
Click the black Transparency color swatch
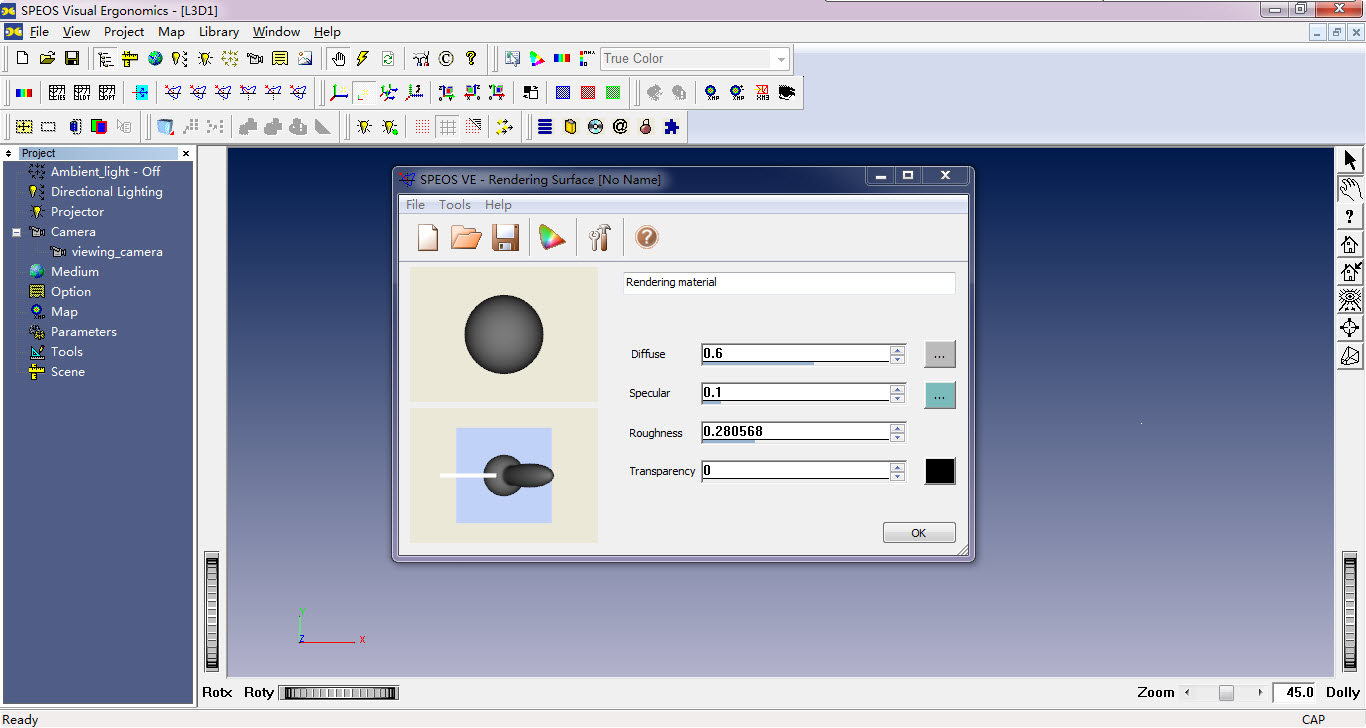coord(940,471)
